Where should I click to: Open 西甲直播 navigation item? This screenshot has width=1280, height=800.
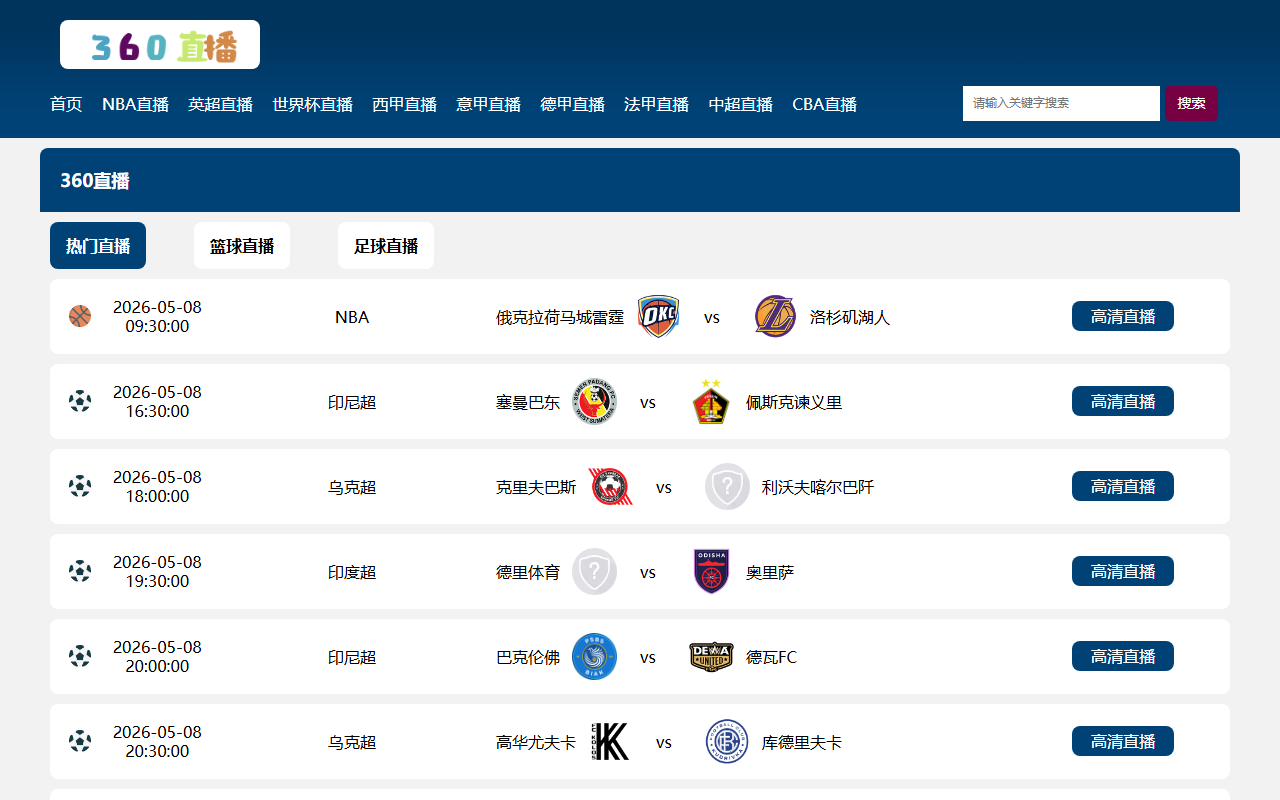[405, 104]
